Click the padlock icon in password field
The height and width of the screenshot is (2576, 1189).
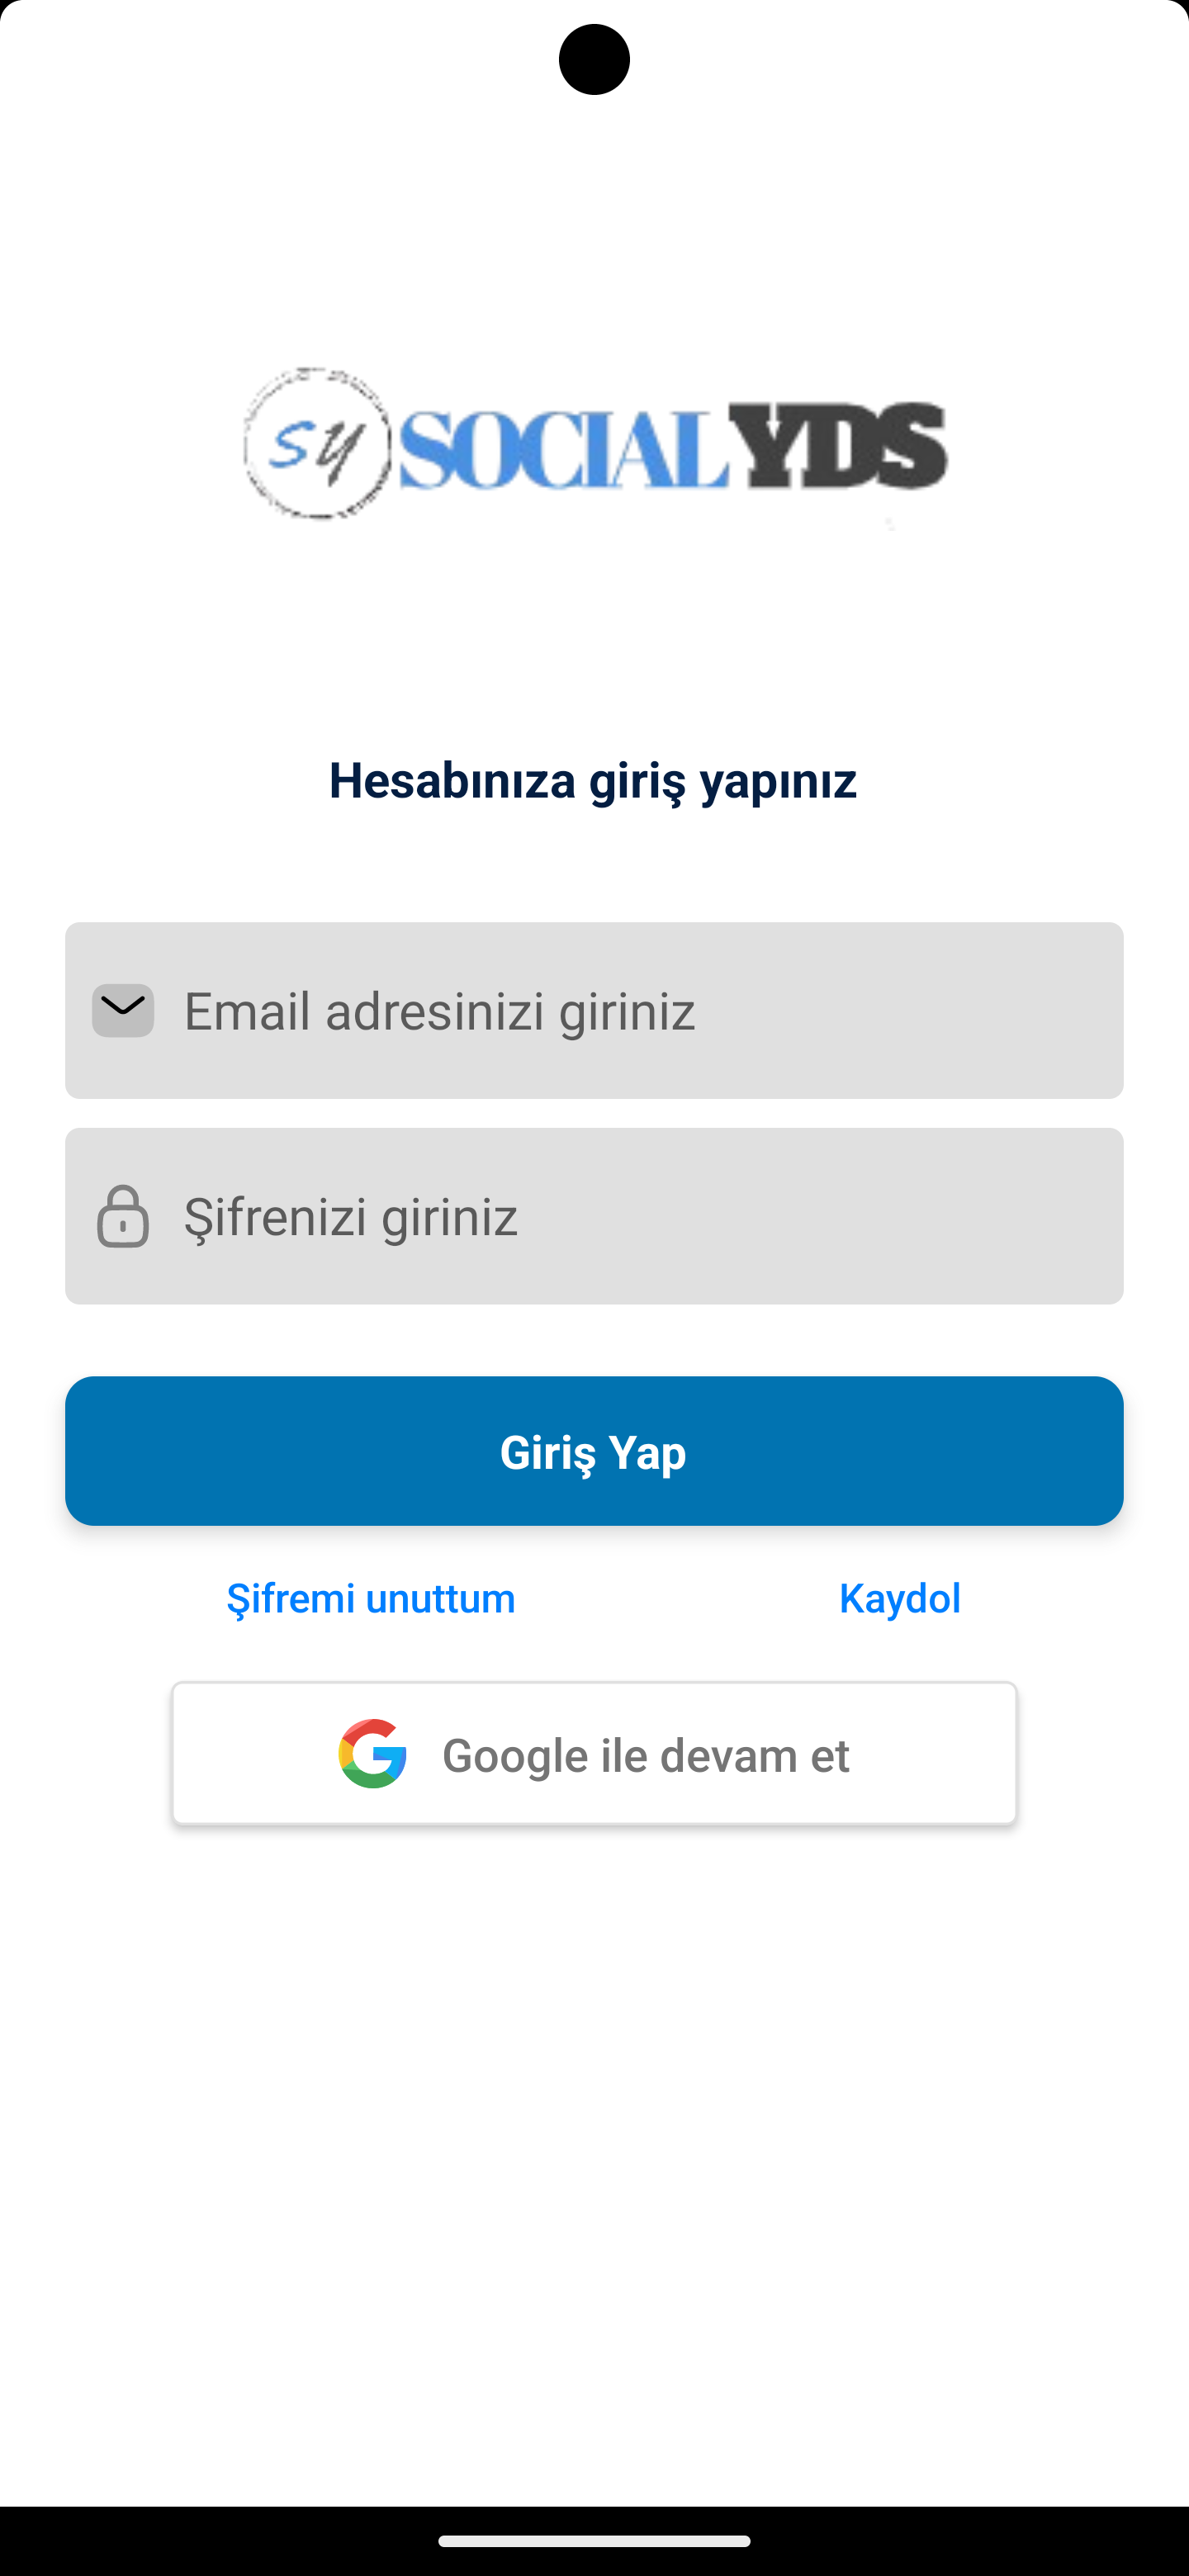123,1216
